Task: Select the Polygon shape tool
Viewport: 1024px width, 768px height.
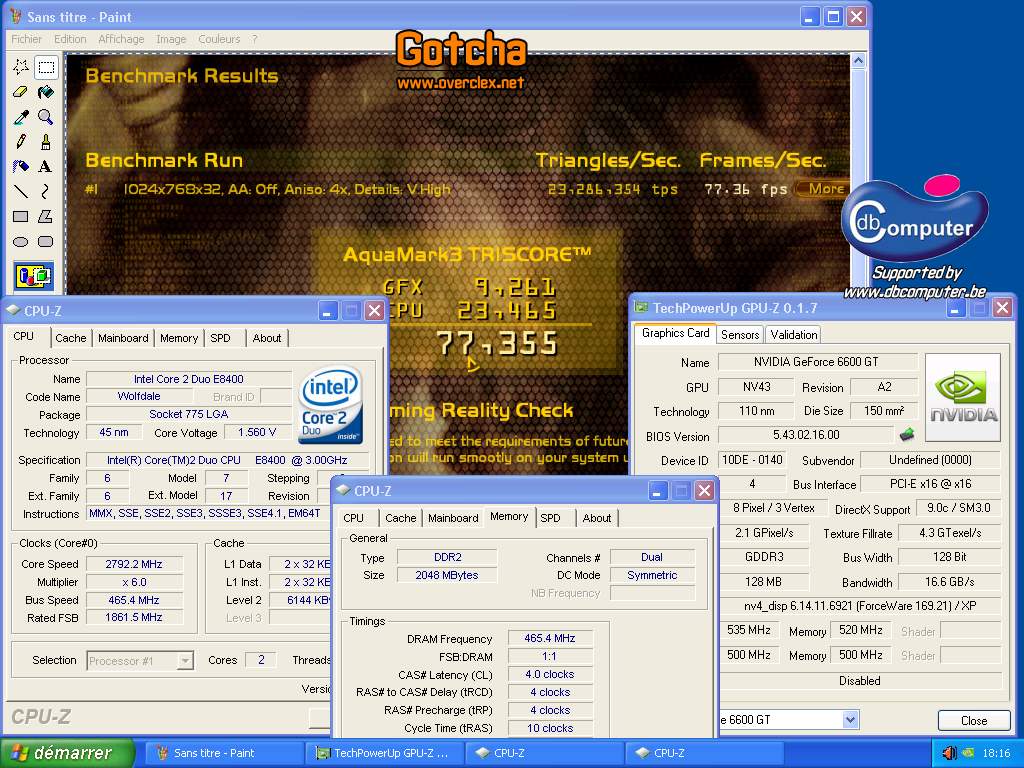Action: (46, 216)
